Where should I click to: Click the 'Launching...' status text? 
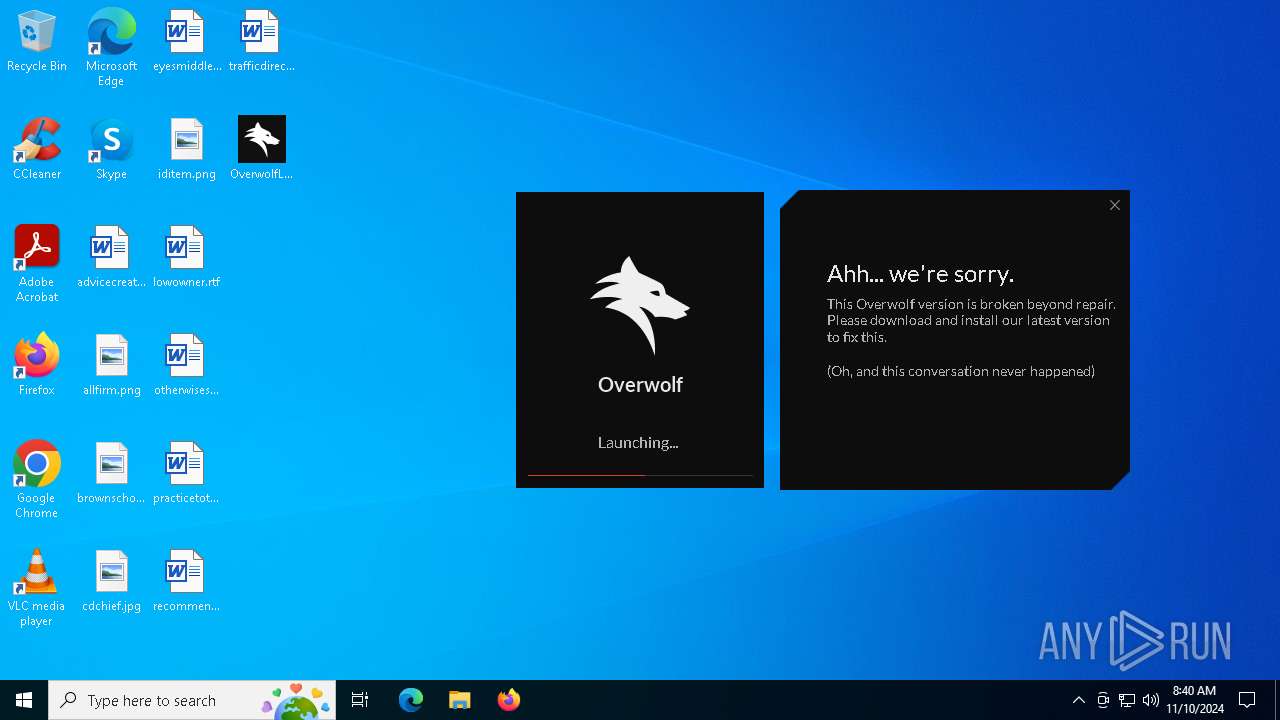(x=638, y=442)
